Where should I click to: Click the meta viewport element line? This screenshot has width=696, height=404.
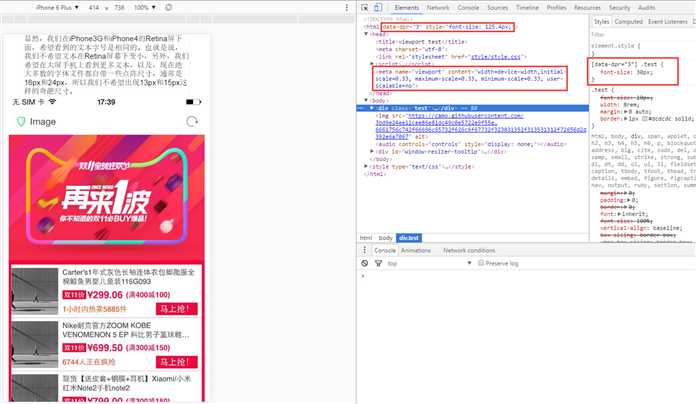tap(470, 78)
